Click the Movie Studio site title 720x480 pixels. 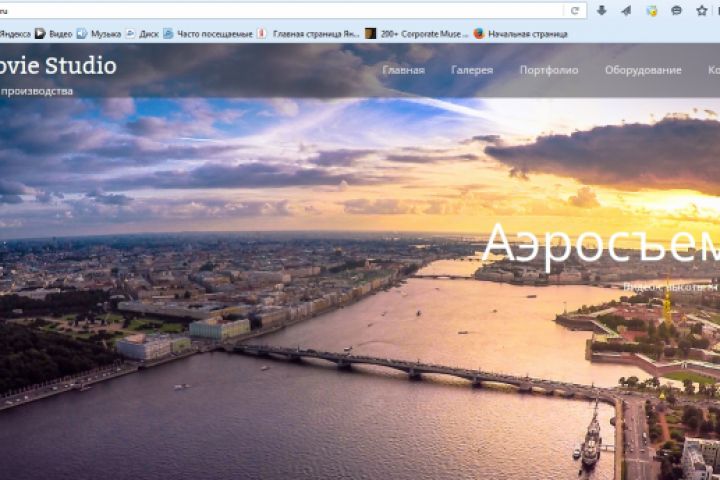coord(58,66)
